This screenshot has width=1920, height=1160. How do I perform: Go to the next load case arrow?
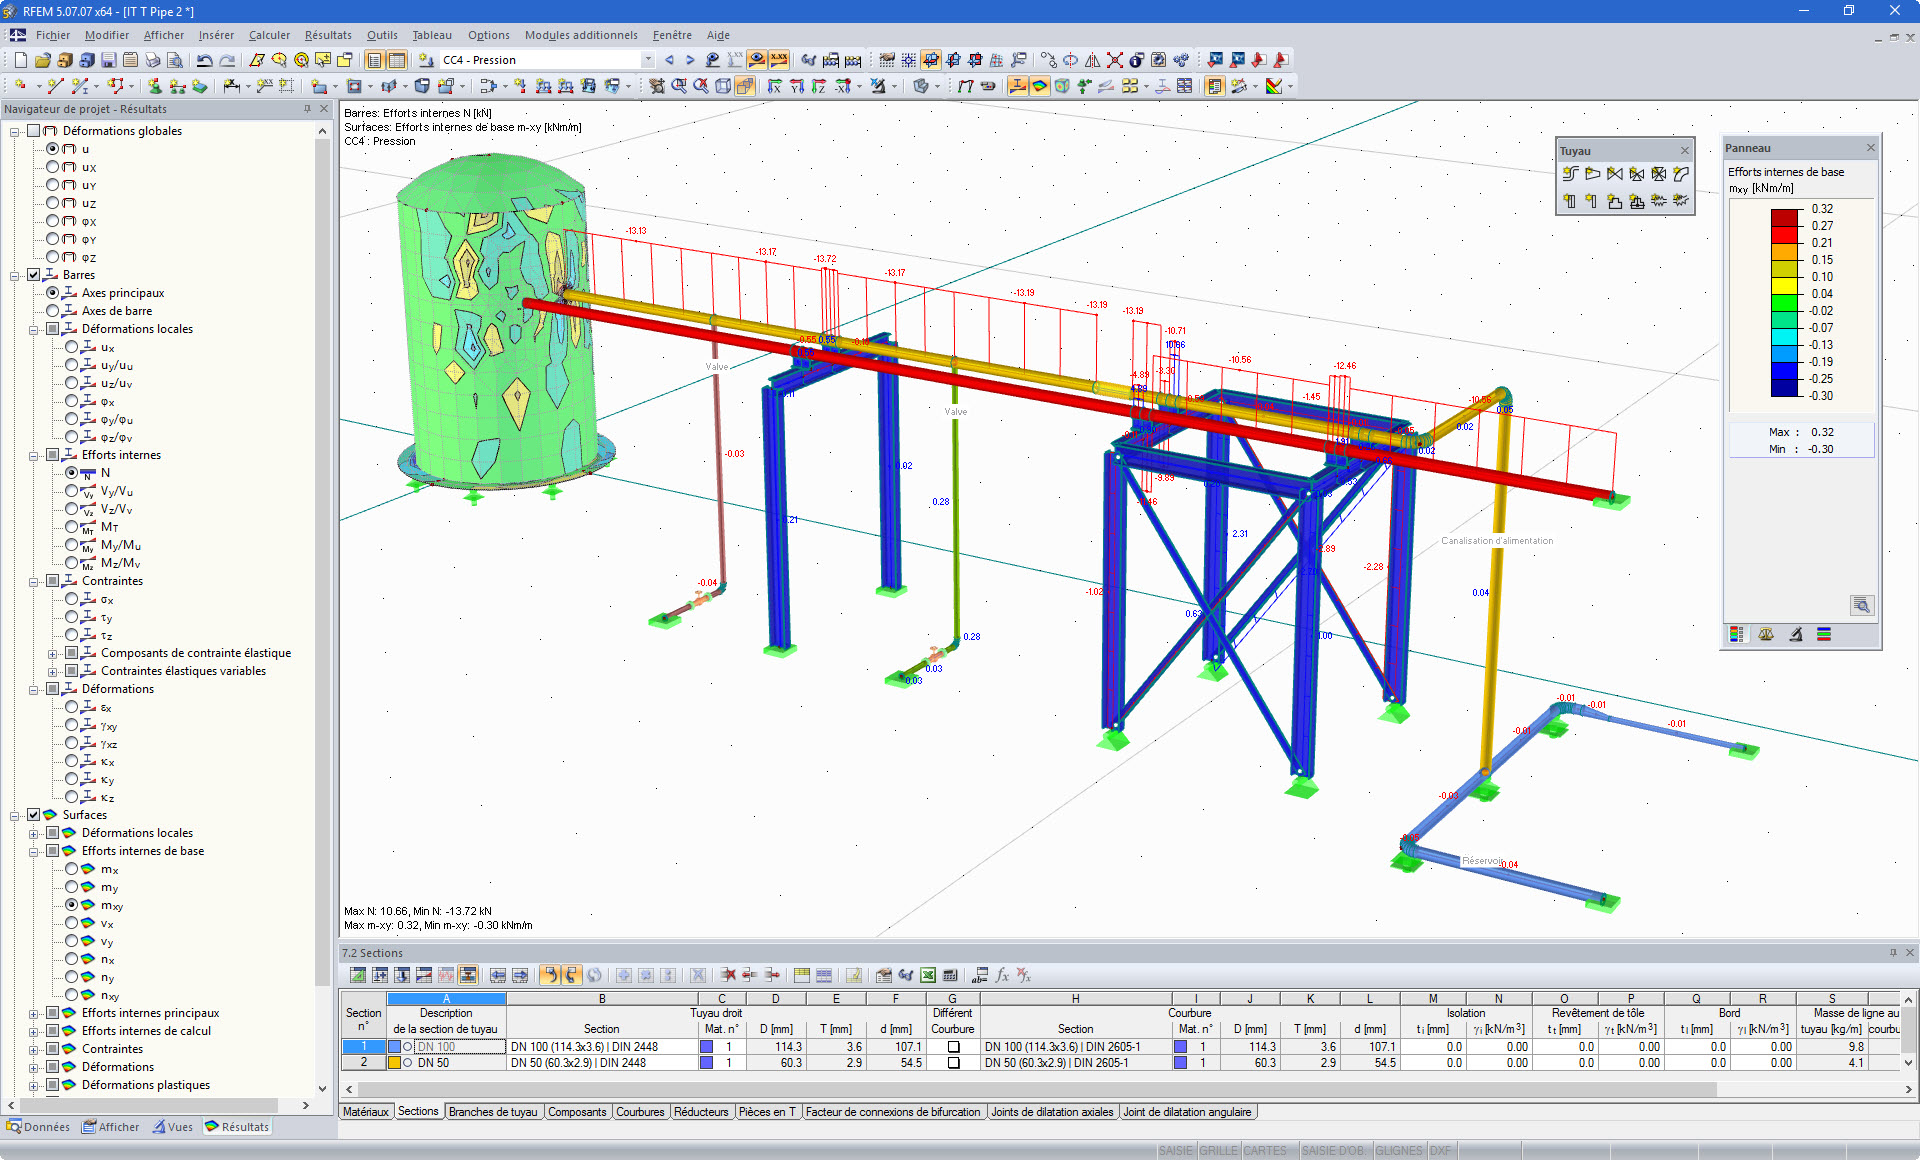tap(690, 60)
